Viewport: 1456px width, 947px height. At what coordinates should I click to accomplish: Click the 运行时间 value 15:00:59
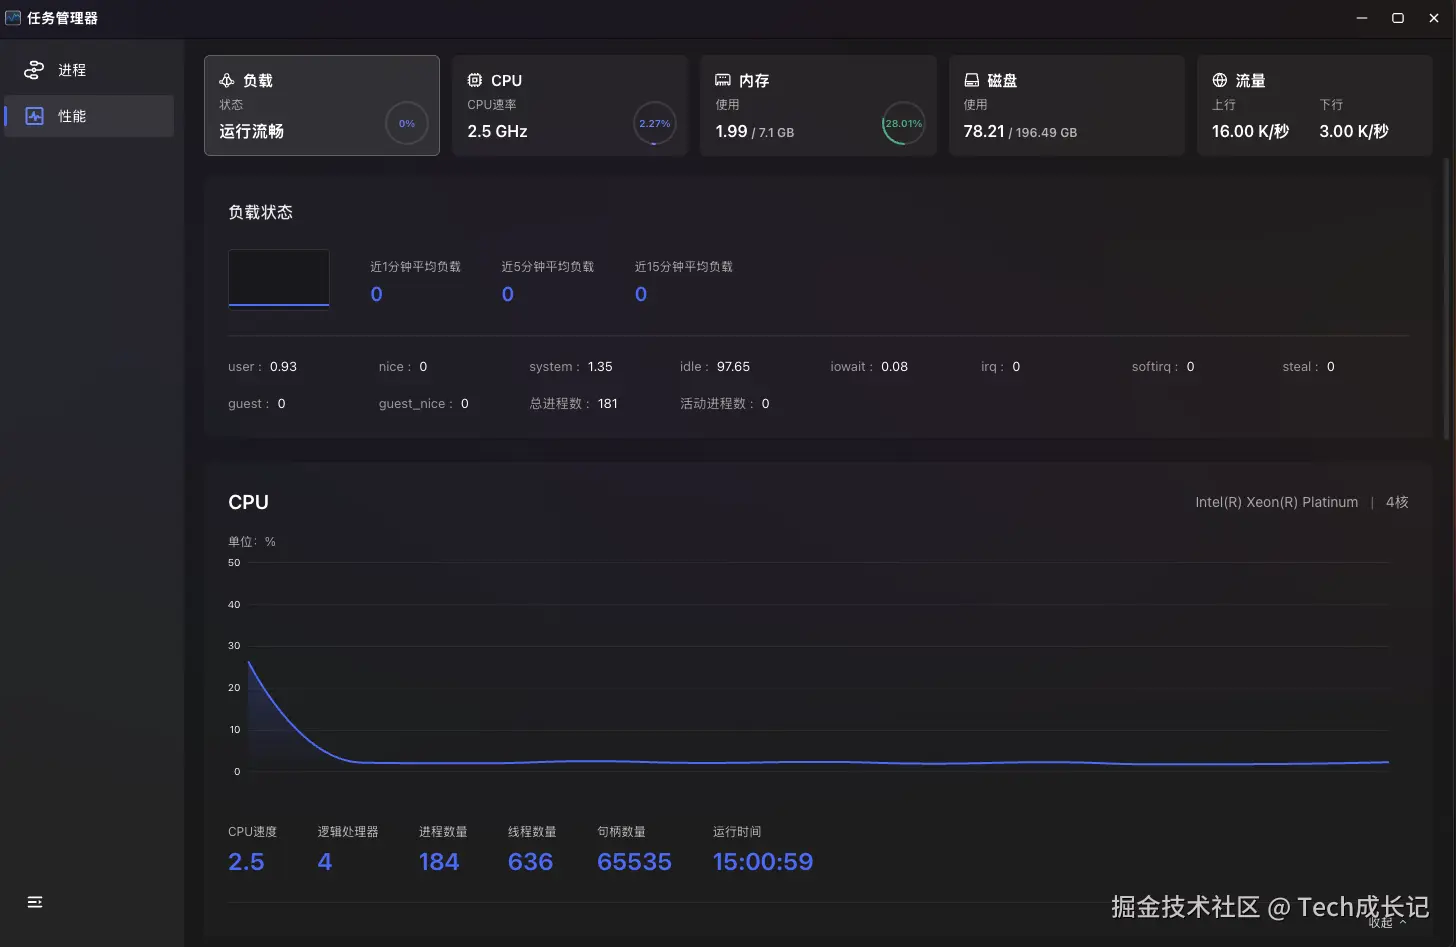(763, 861)
